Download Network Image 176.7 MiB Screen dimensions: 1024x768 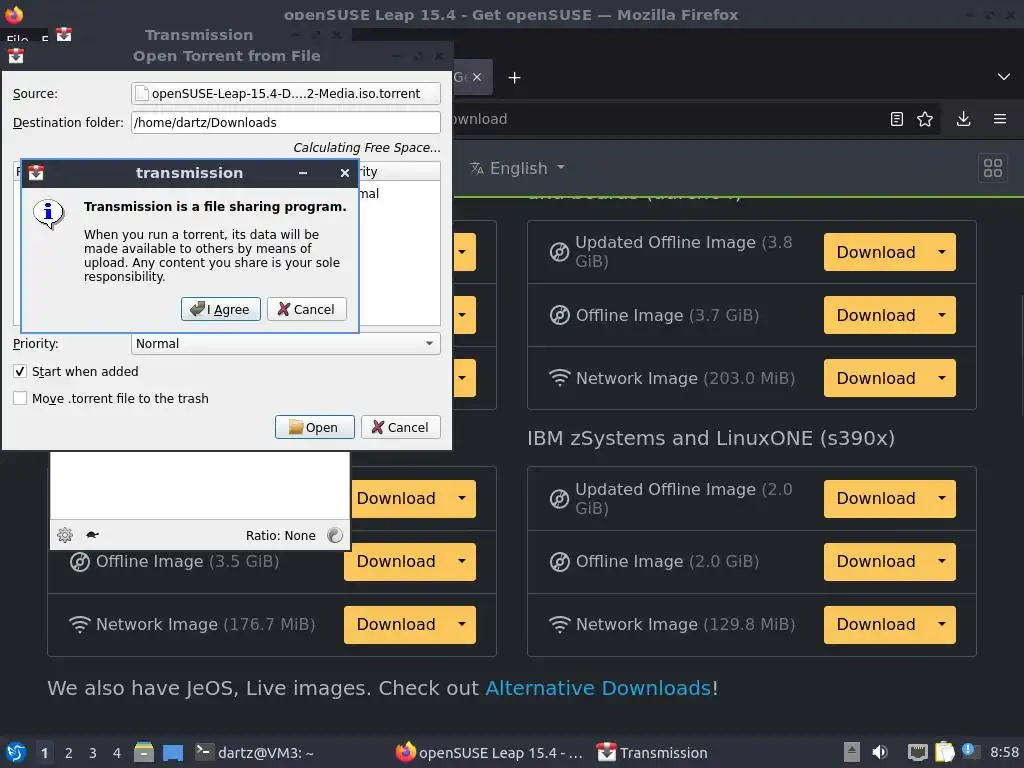point(396,624)
